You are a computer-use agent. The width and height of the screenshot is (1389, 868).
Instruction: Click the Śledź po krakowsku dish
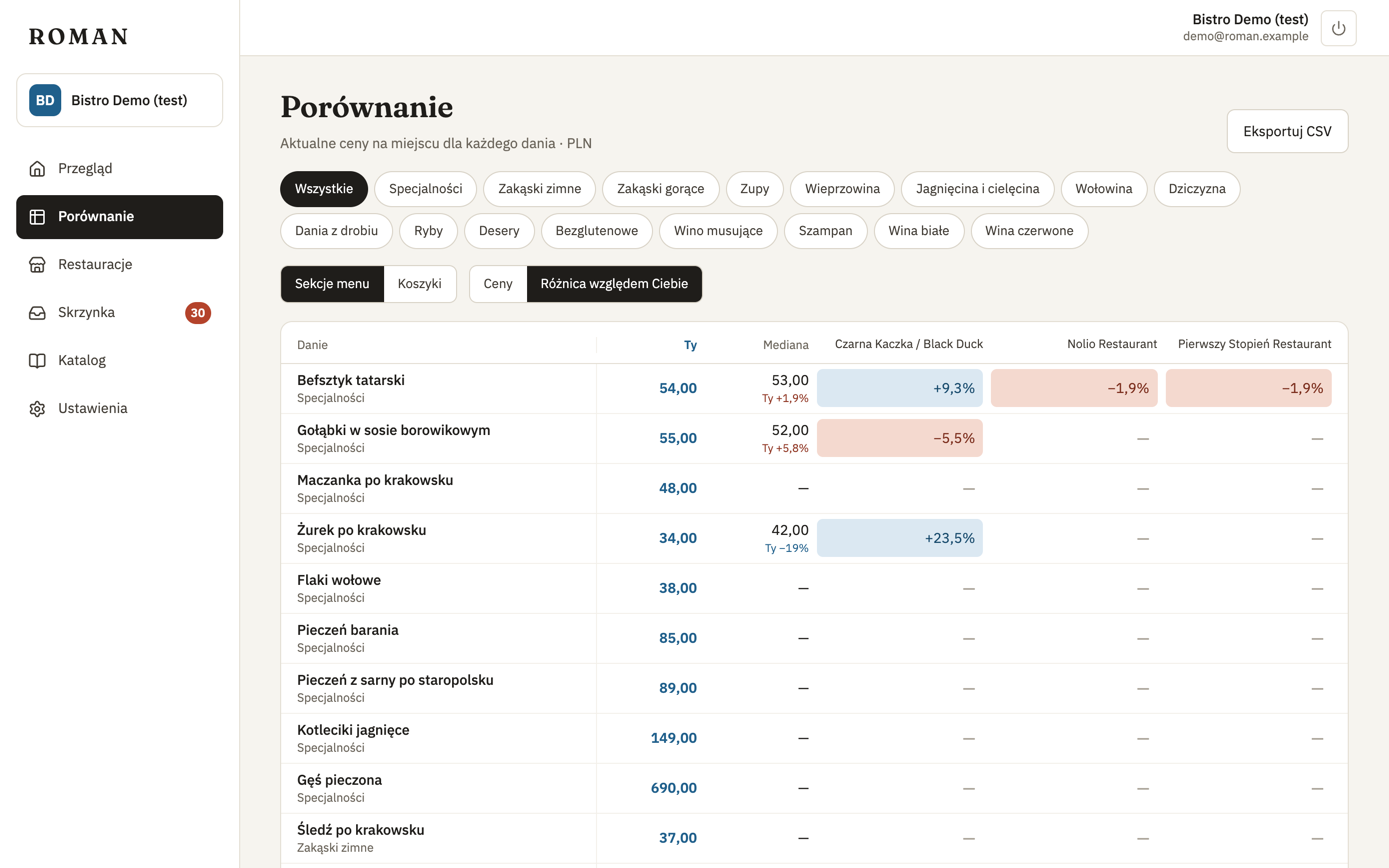click(361, 830)
